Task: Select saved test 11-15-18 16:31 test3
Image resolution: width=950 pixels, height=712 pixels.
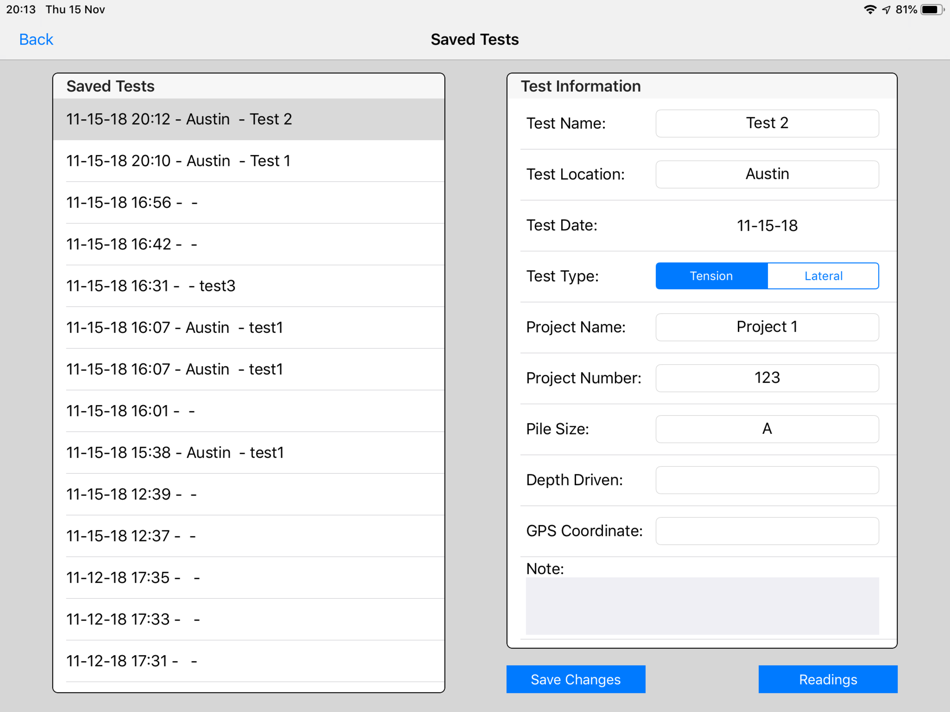Action: (x=248, y=285)
